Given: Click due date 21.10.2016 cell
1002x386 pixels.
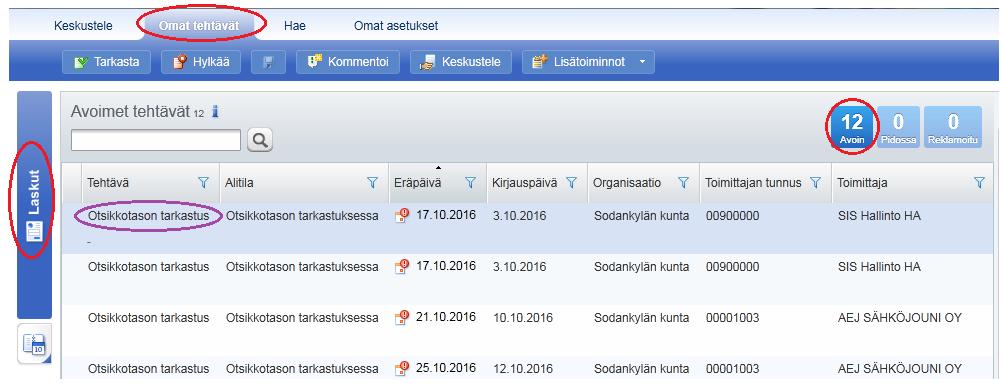Looking at the screenshot, I should tap(446, 317).
